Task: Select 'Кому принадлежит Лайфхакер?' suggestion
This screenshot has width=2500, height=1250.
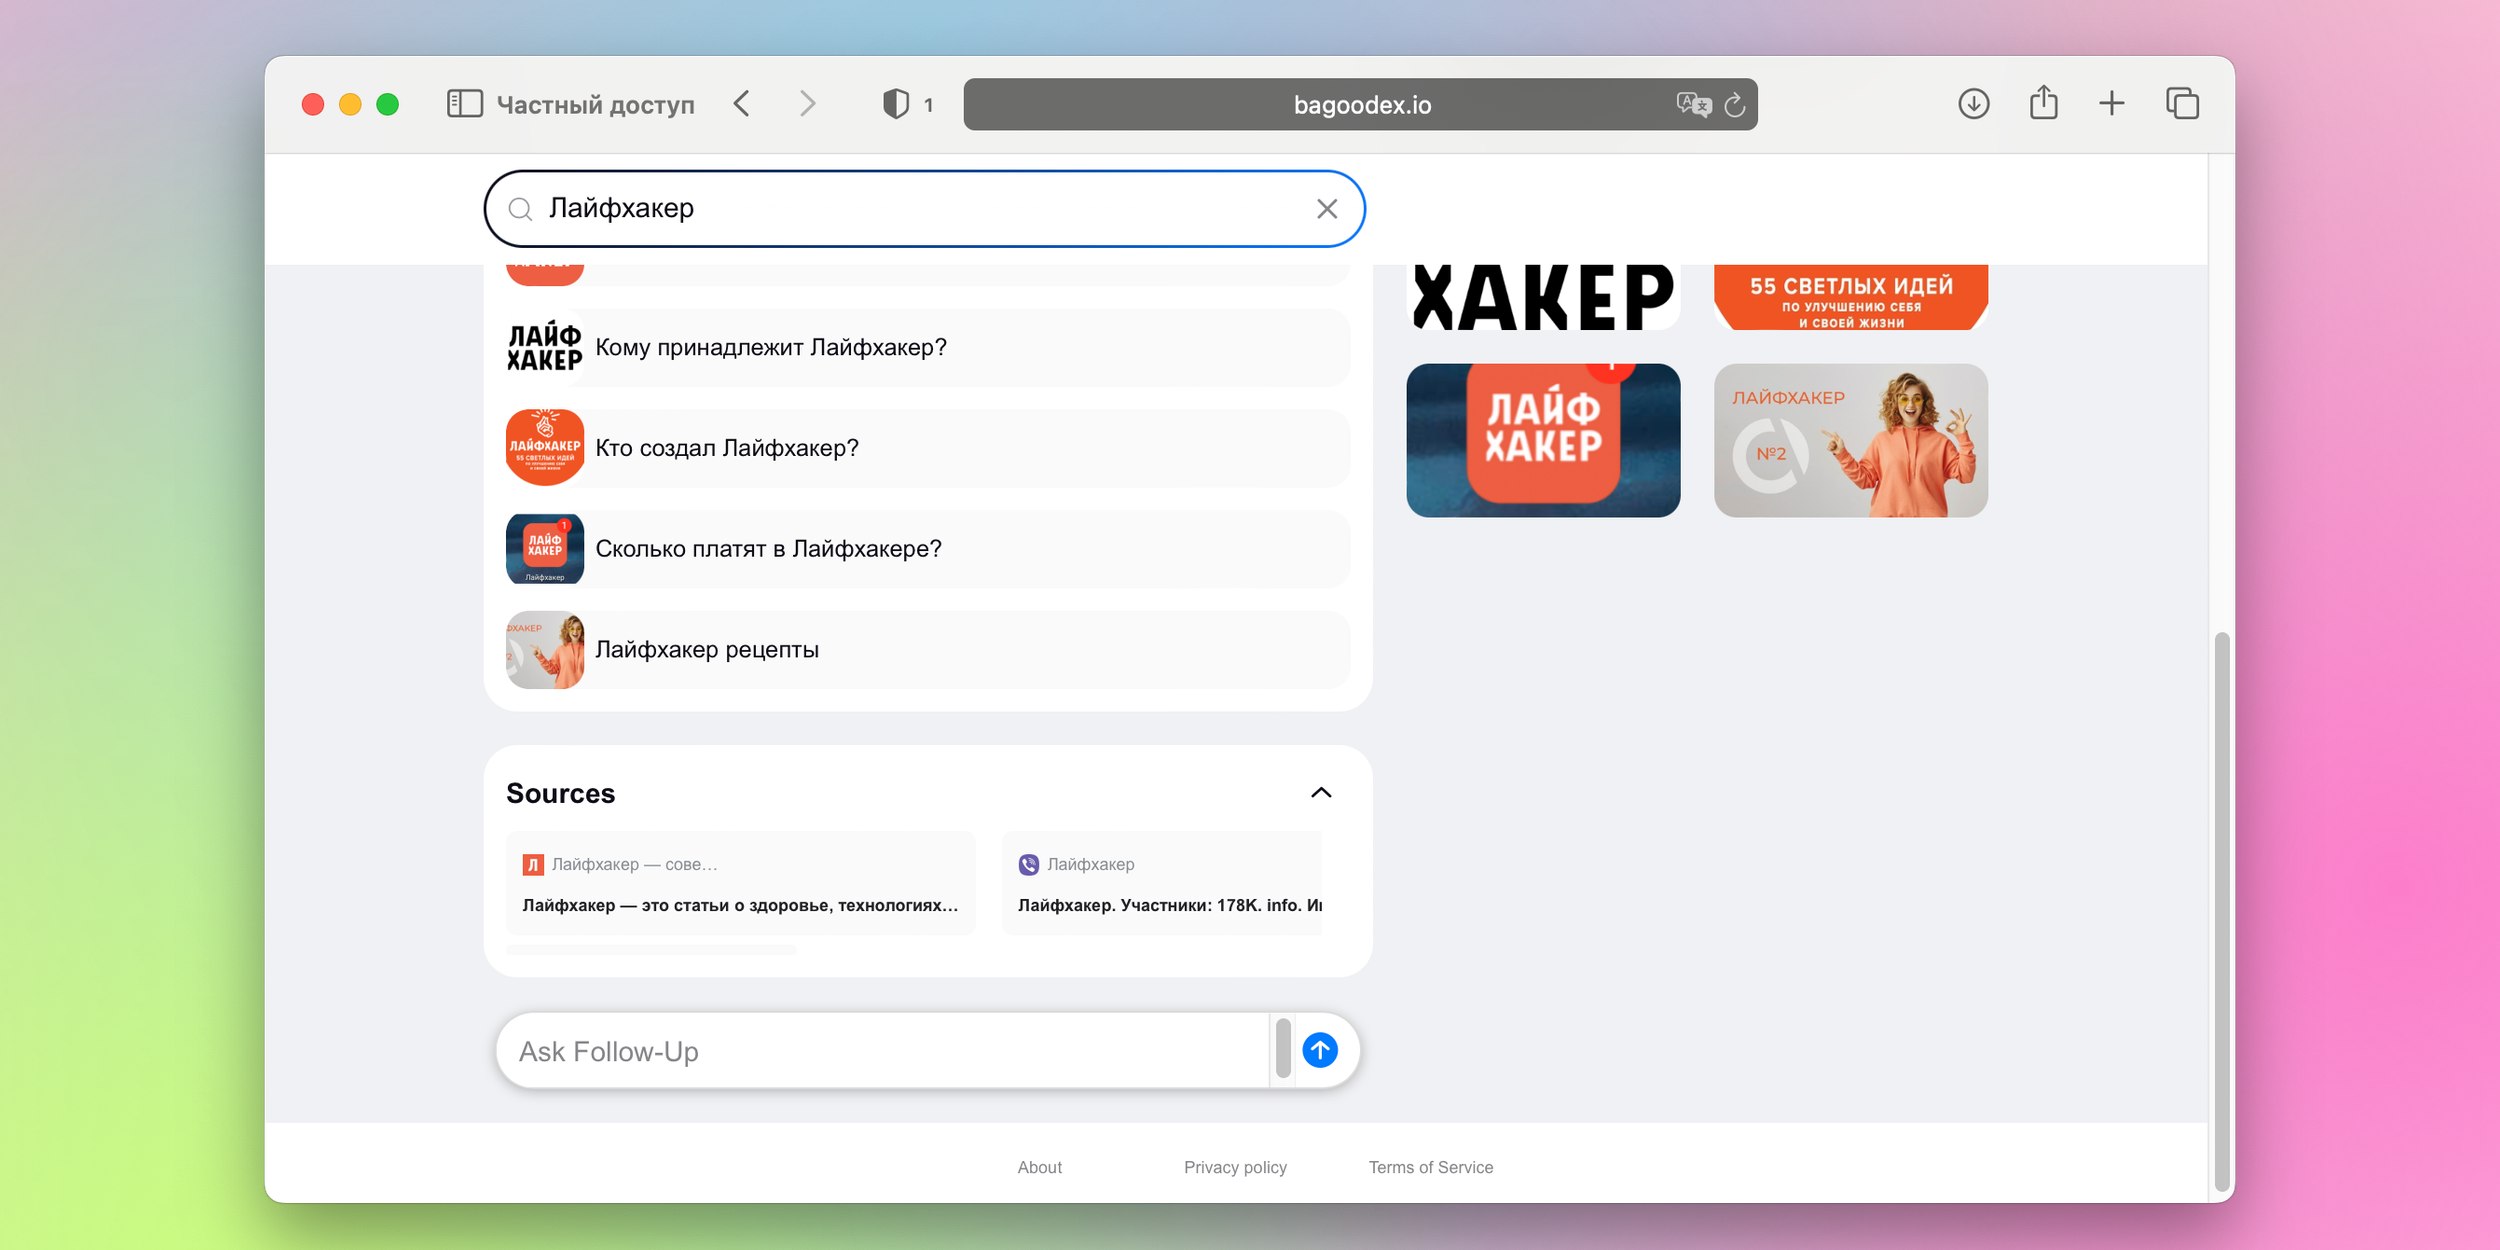Action: [928, 347]
